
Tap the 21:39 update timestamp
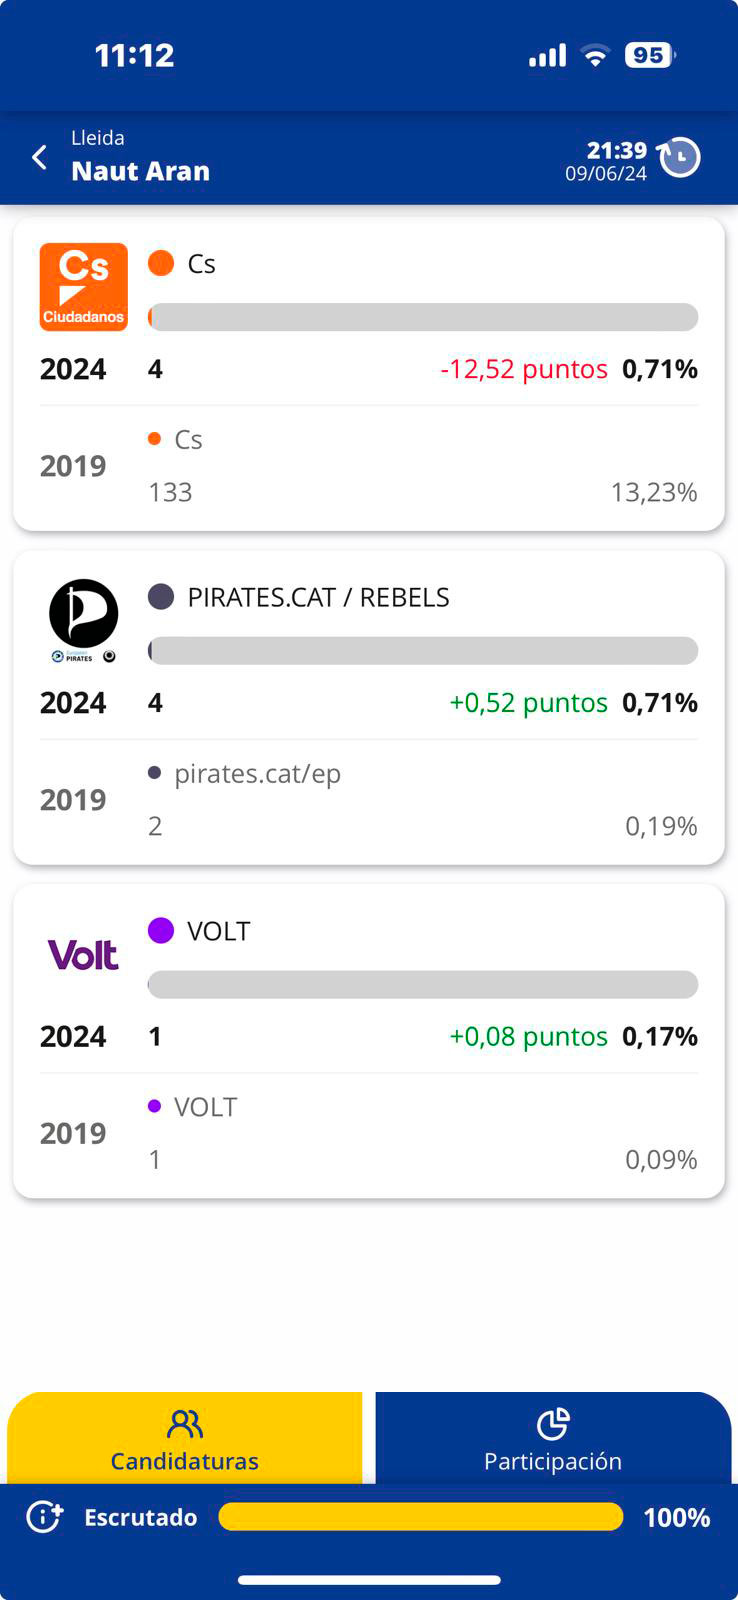click(x=616, y=150)
